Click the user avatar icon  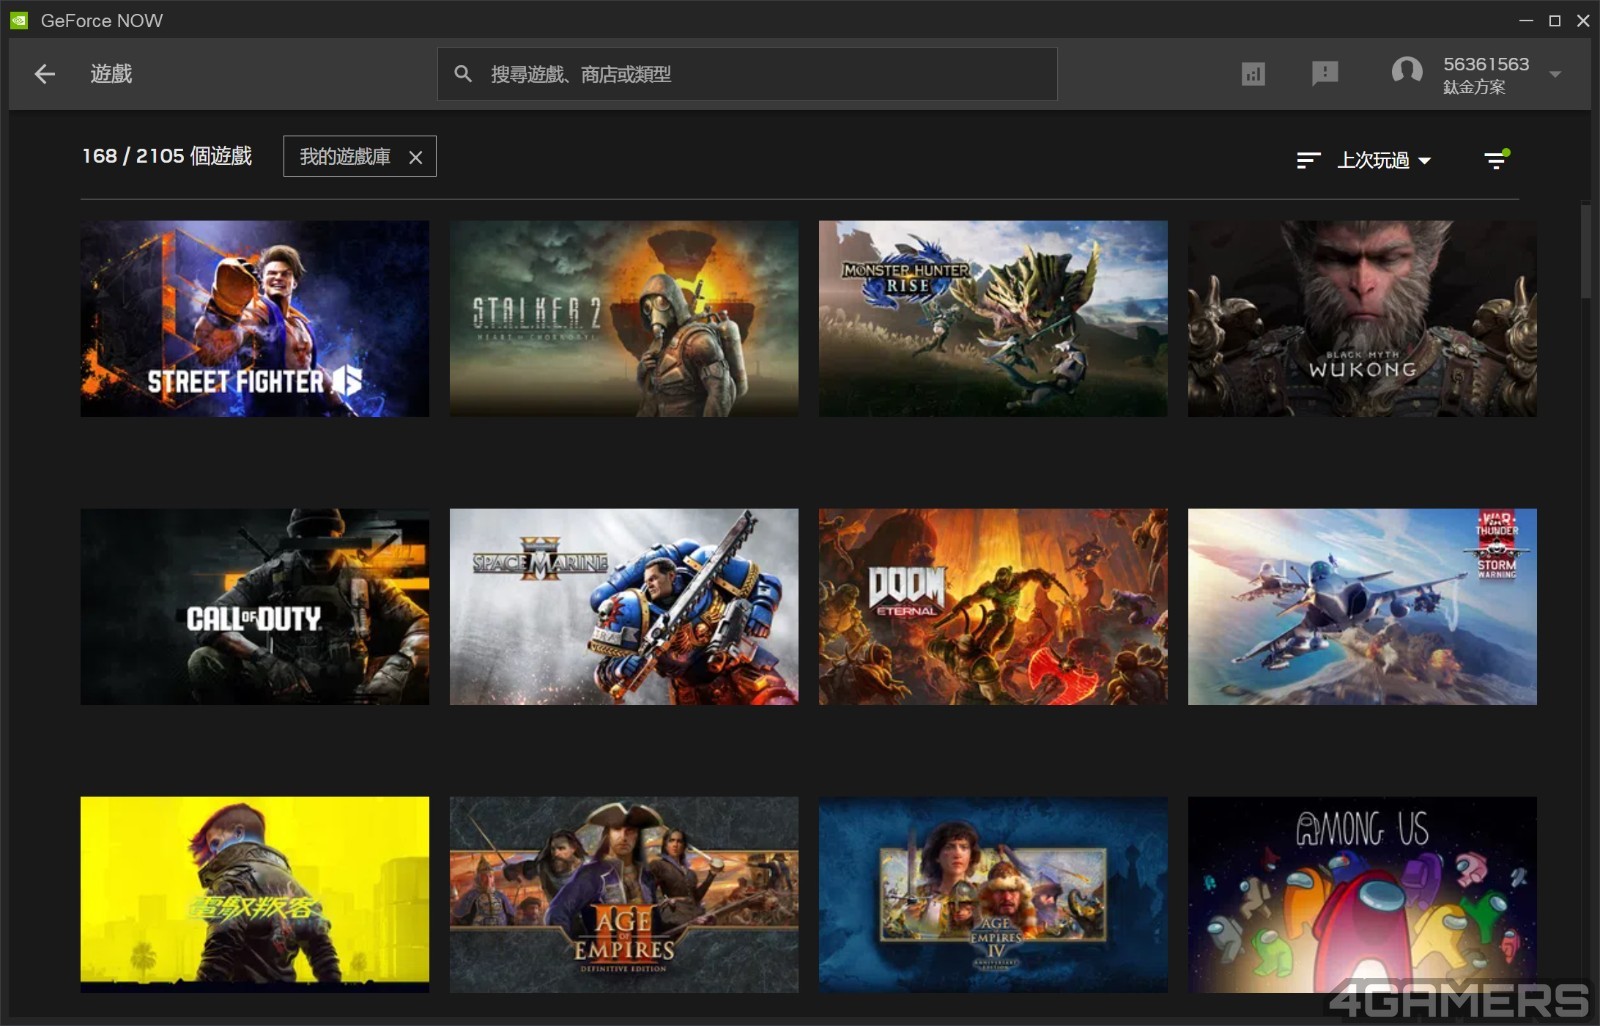[x=1407, y=72]
